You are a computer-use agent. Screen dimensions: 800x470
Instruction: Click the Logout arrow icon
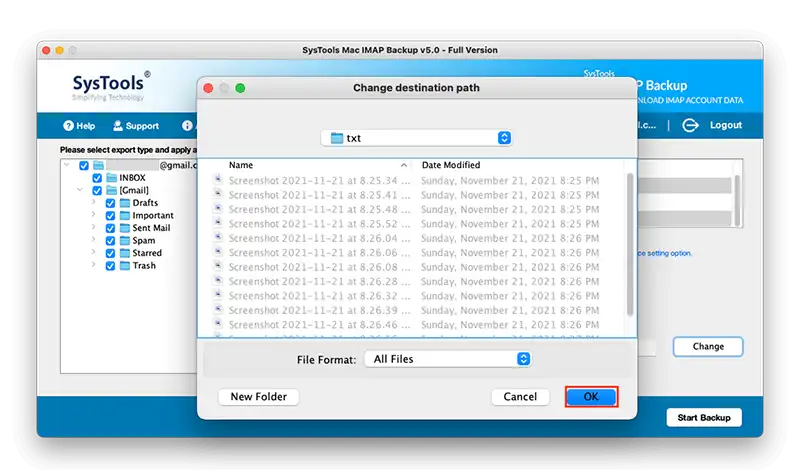(690, 125)
